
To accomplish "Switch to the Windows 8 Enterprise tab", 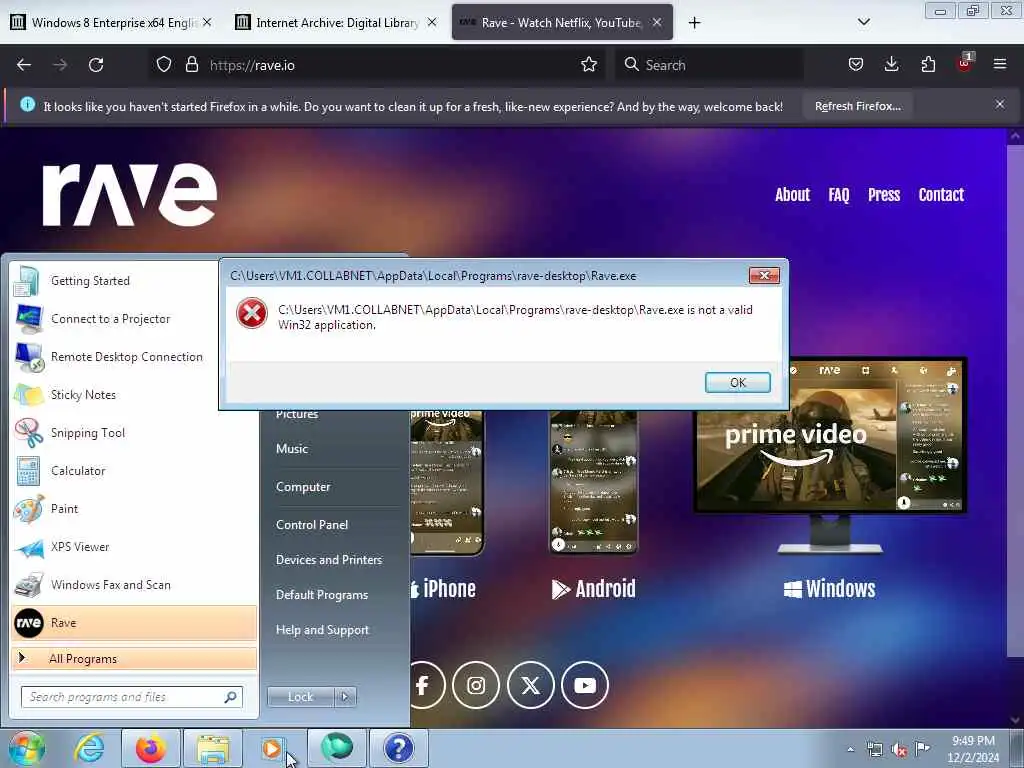I will pos(112,23).
